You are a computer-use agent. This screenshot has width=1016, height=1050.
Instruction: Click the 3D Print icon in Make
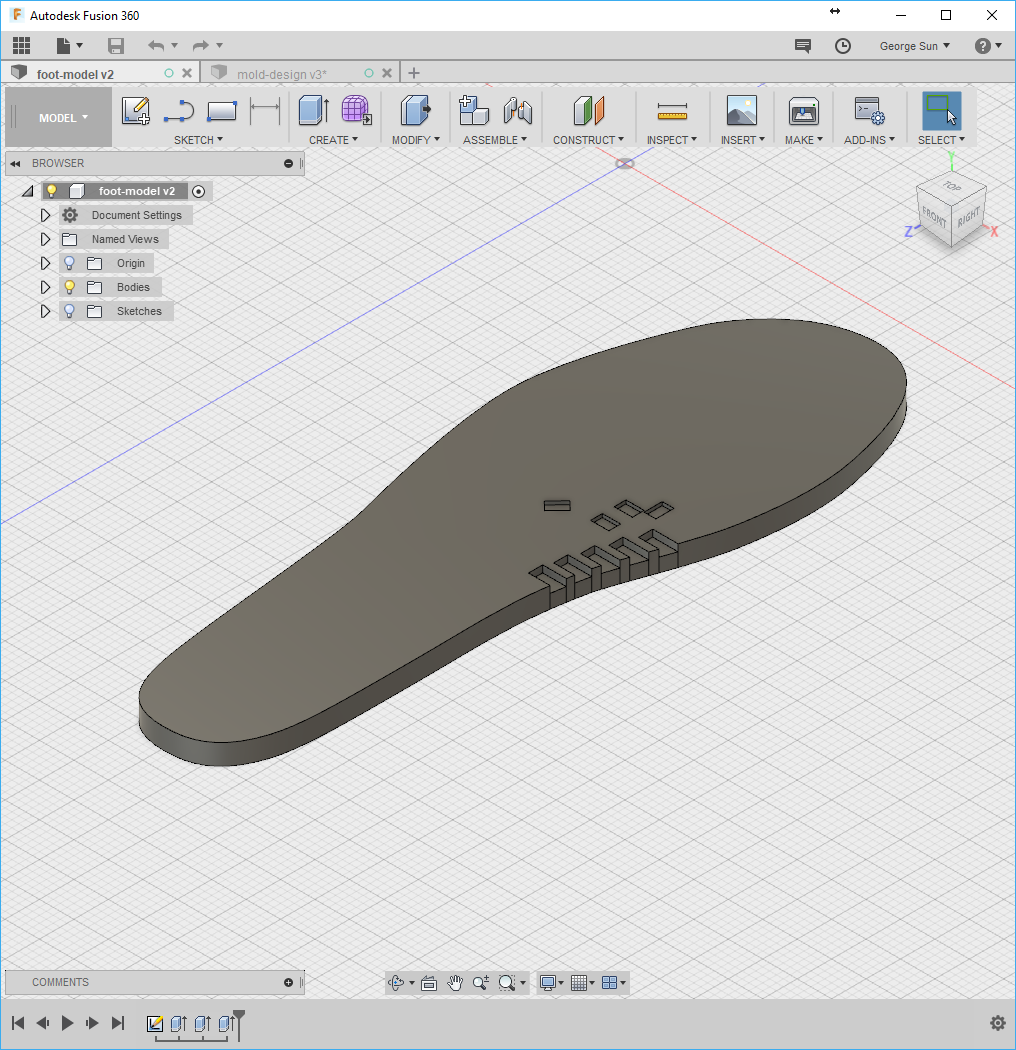pyautogui.click(x=803, y=111)
